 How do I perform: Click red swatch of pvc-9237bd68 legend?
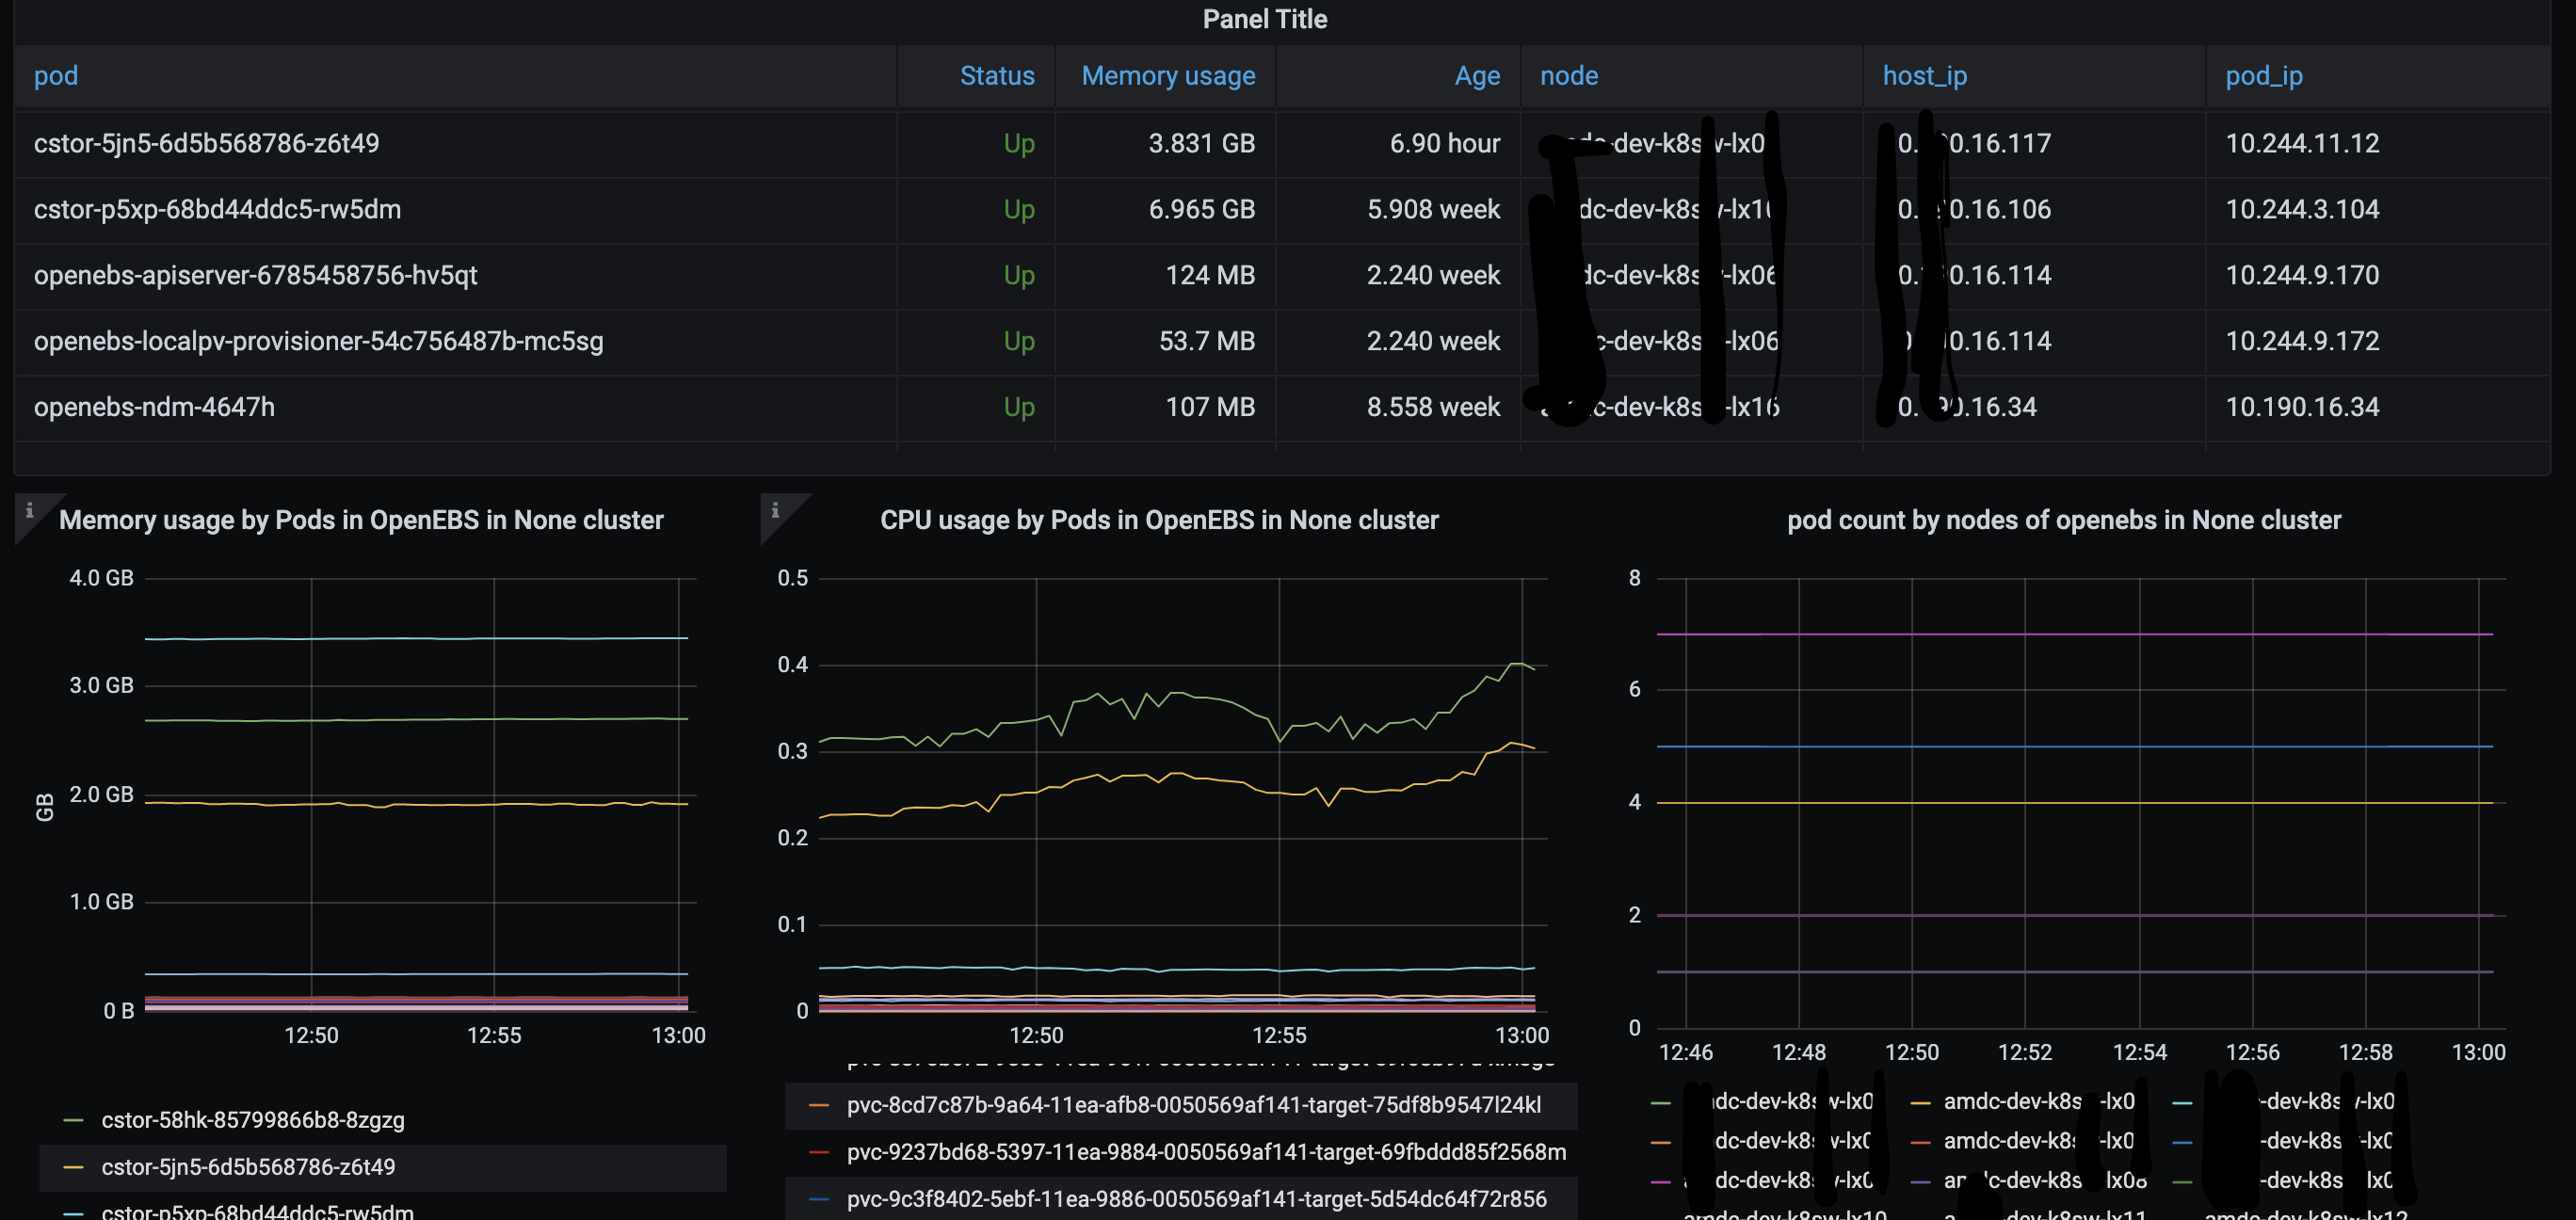pos(818,1152)
